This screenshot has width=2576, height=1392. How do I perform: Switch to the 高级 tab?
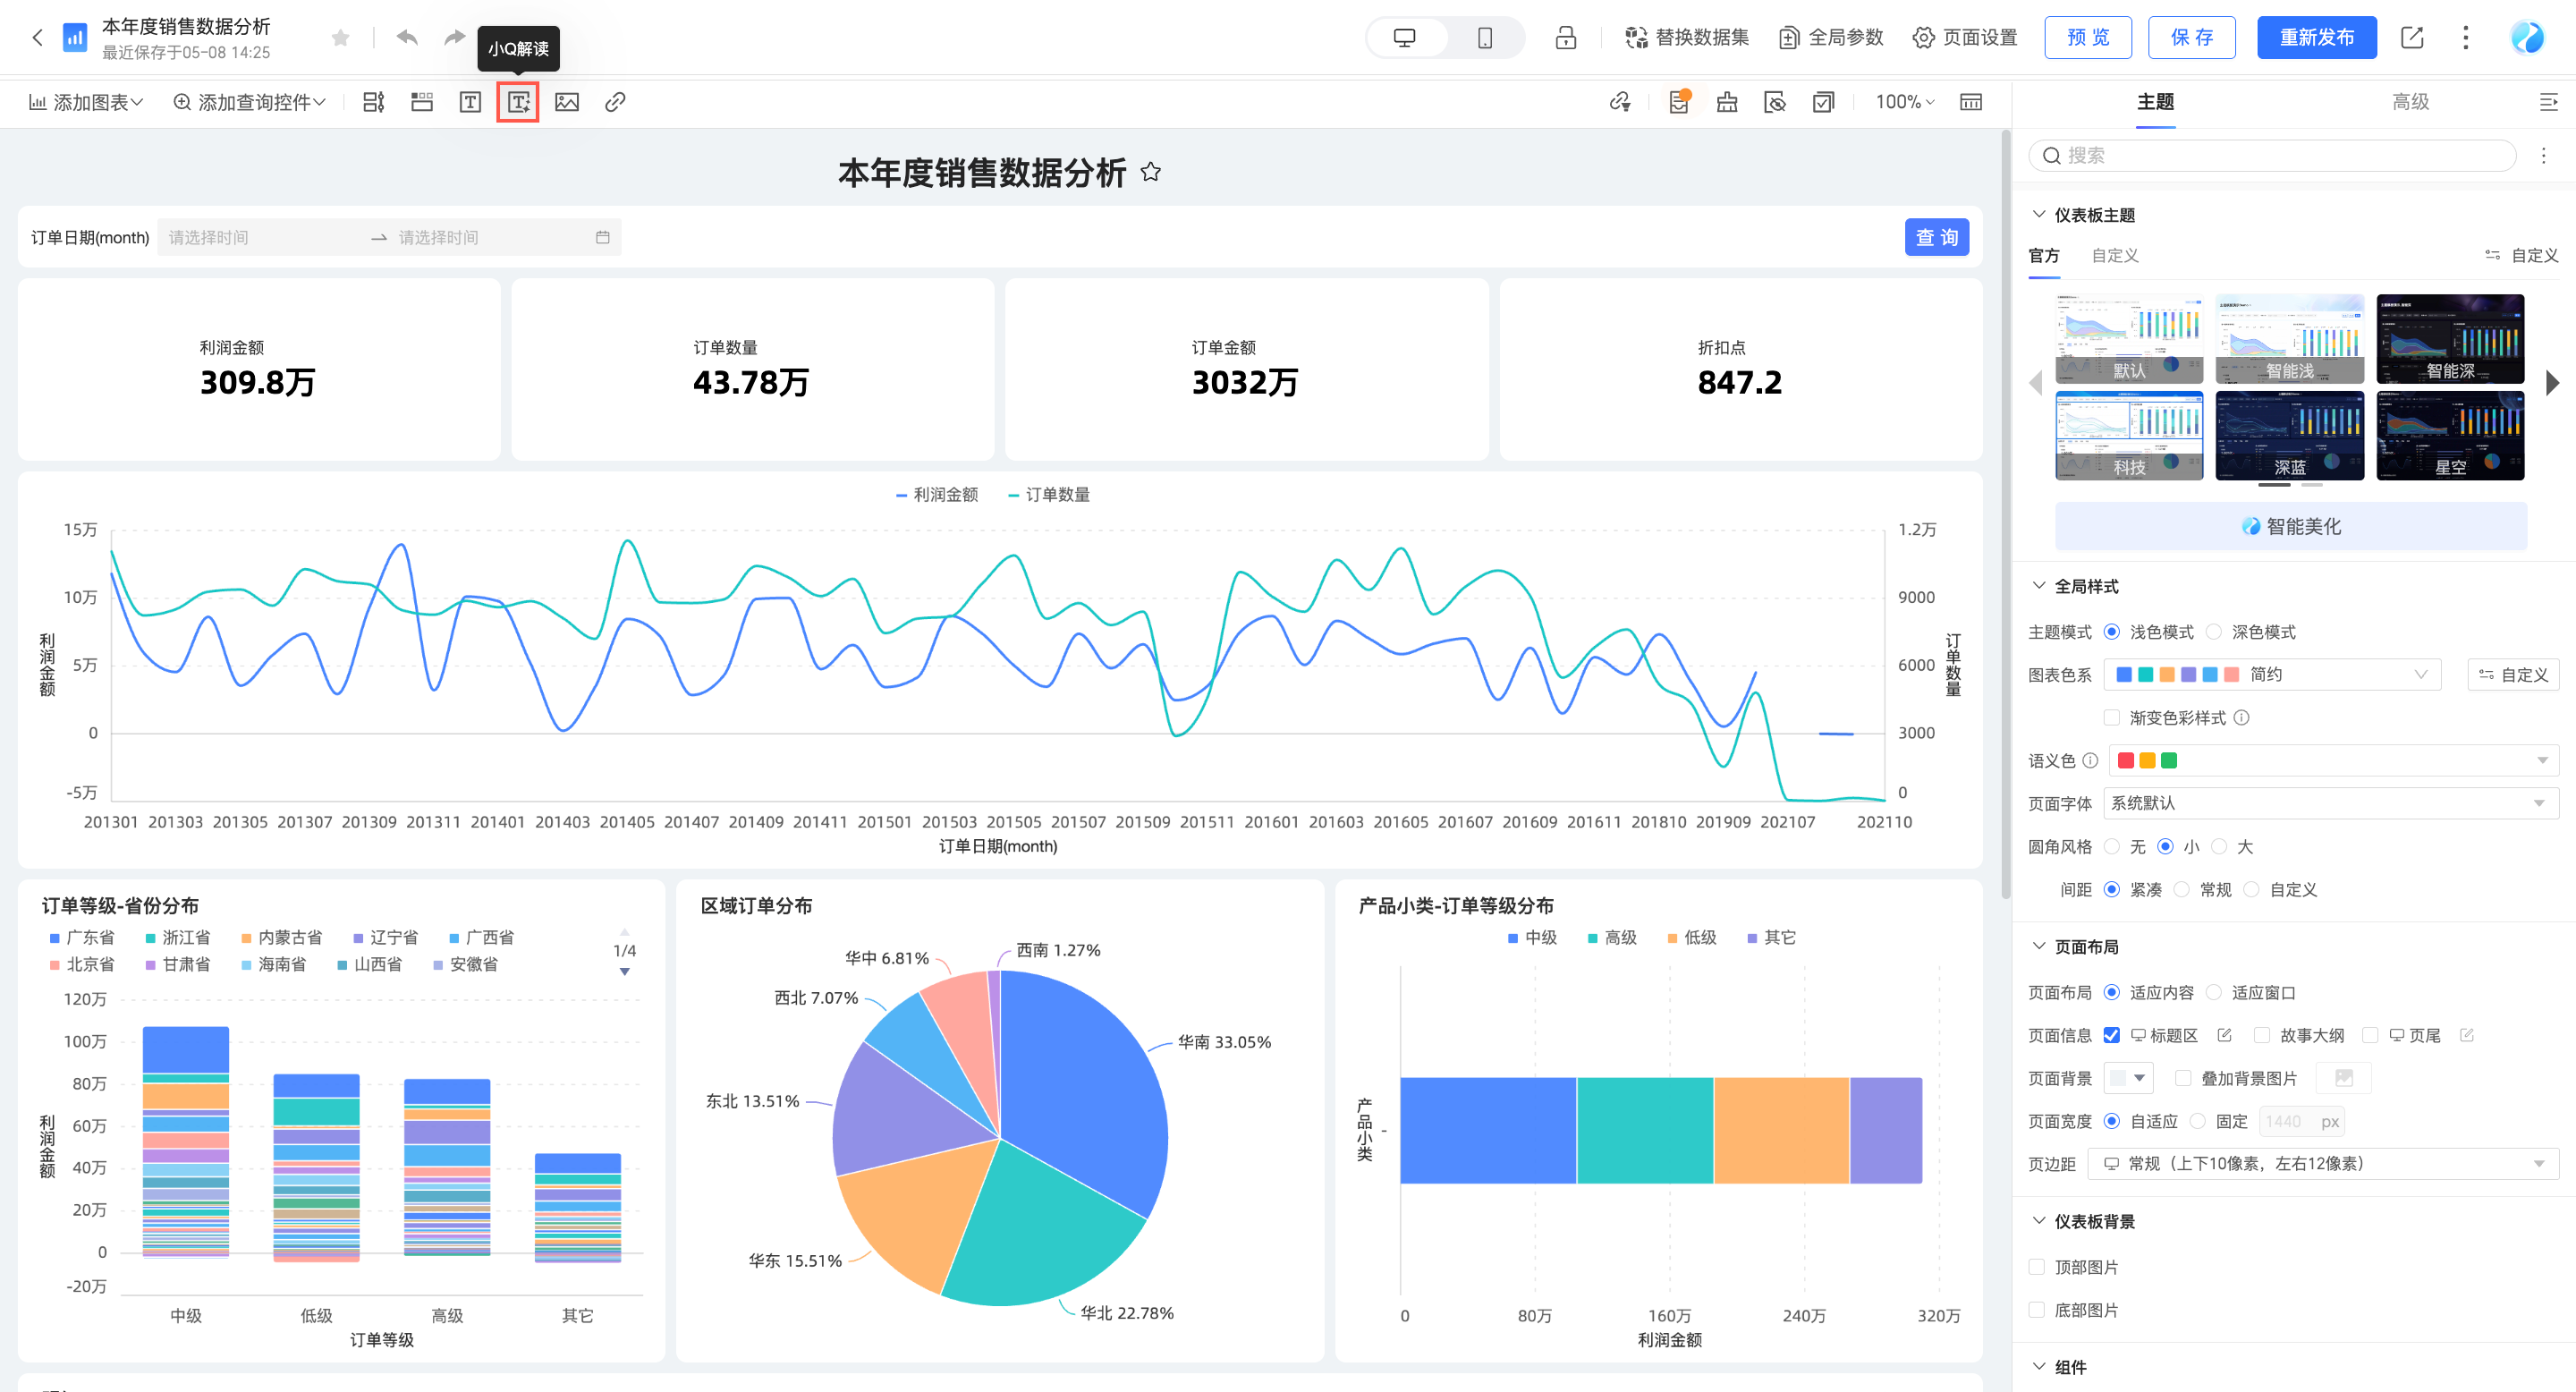pyautogui.click(x=2410, y=102)
